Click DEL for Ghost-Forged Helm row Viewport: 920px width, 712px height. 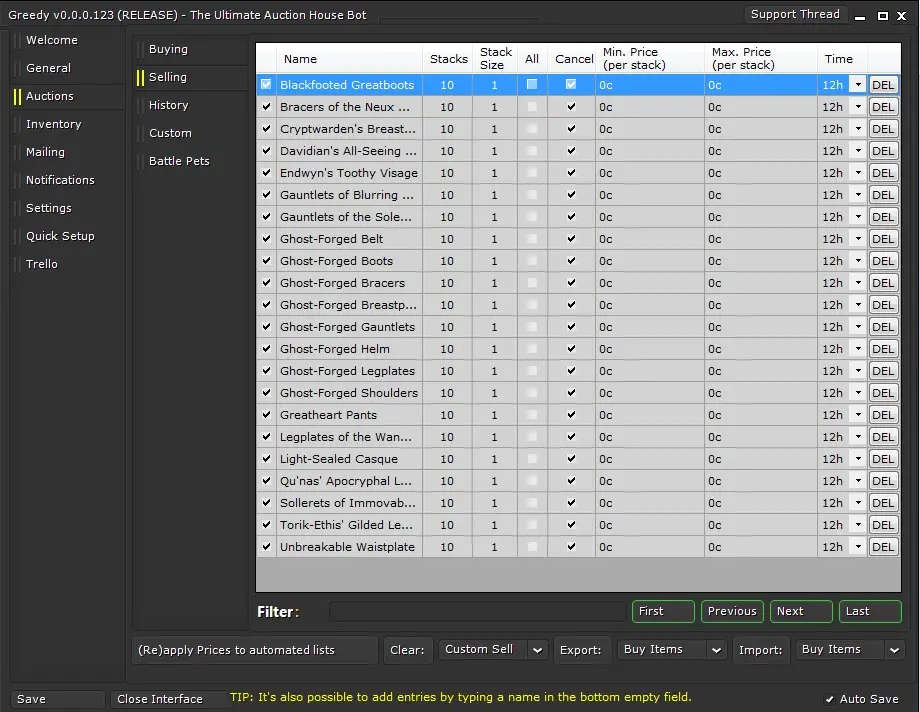883,349
